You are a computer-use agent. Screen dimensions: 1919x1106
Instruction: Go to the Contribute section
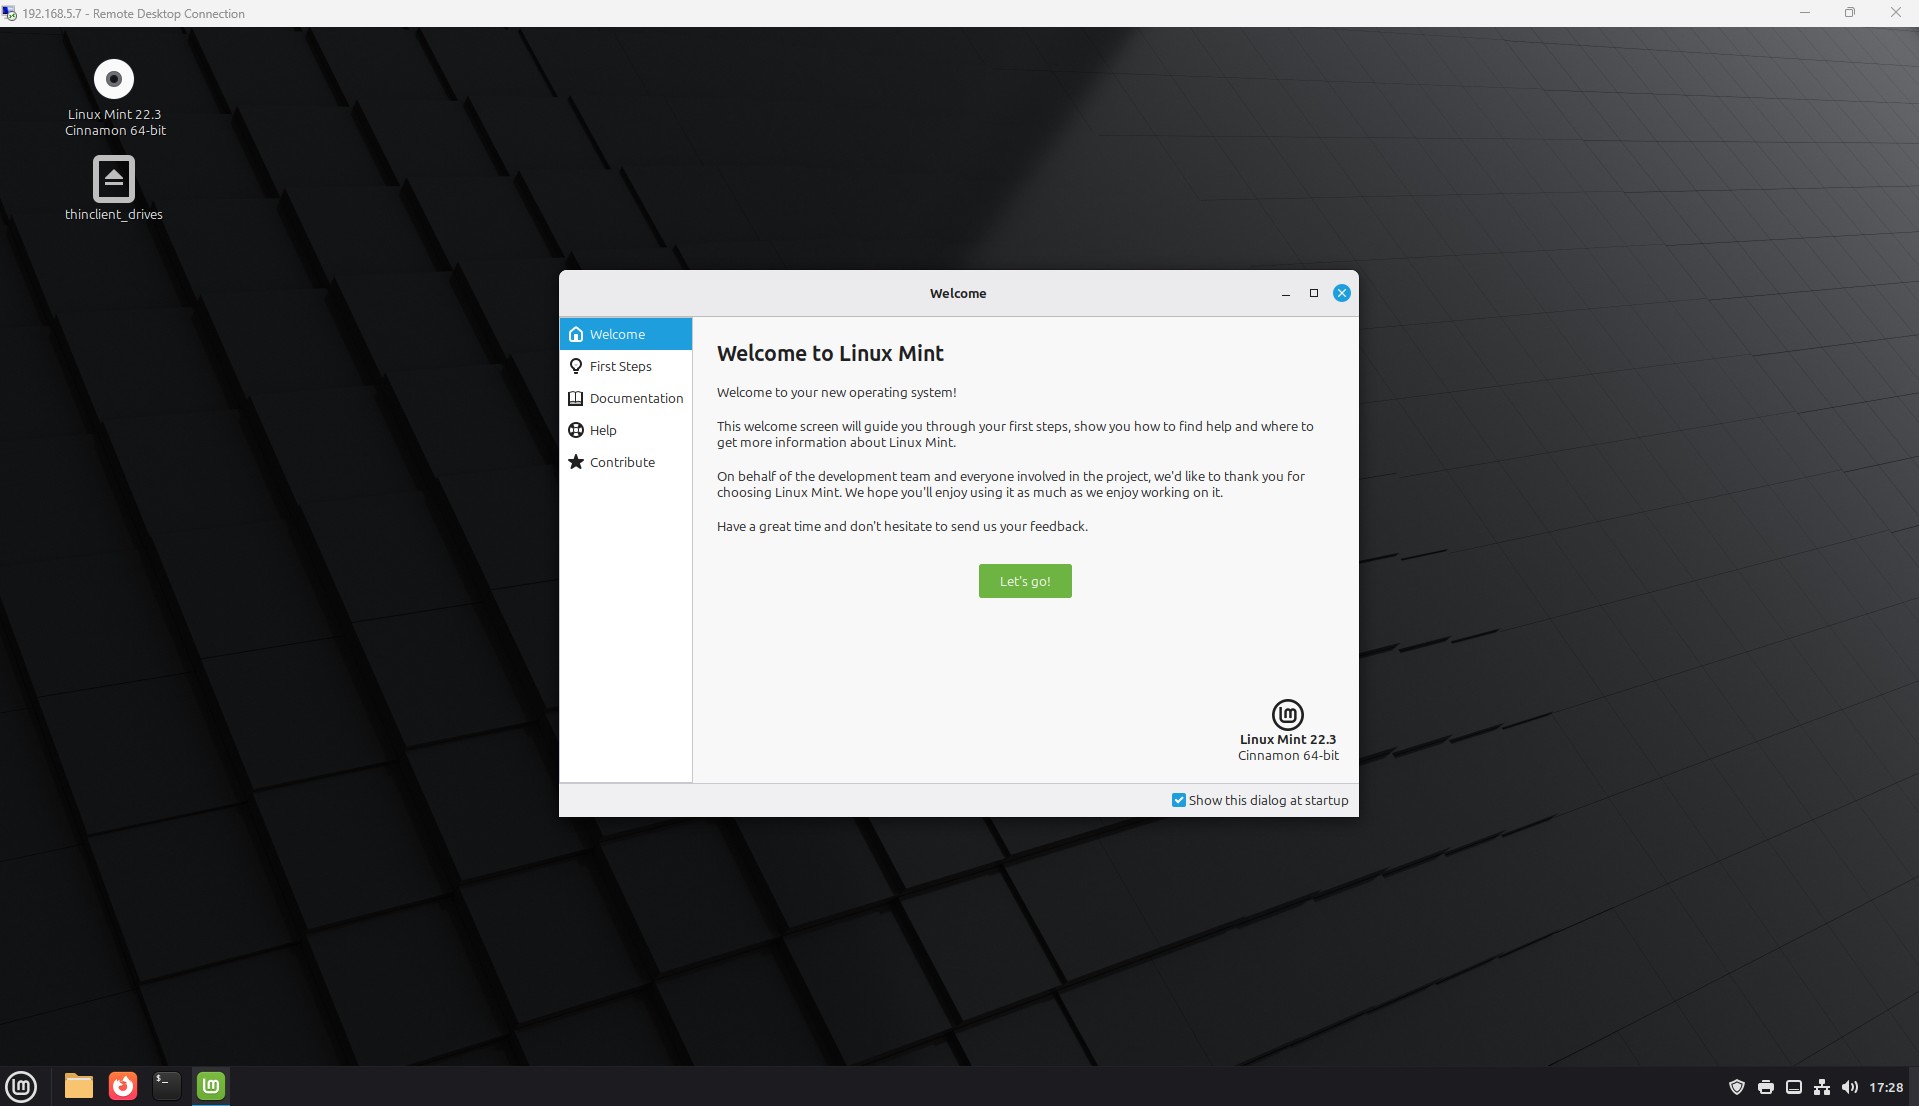coord(622,462)
